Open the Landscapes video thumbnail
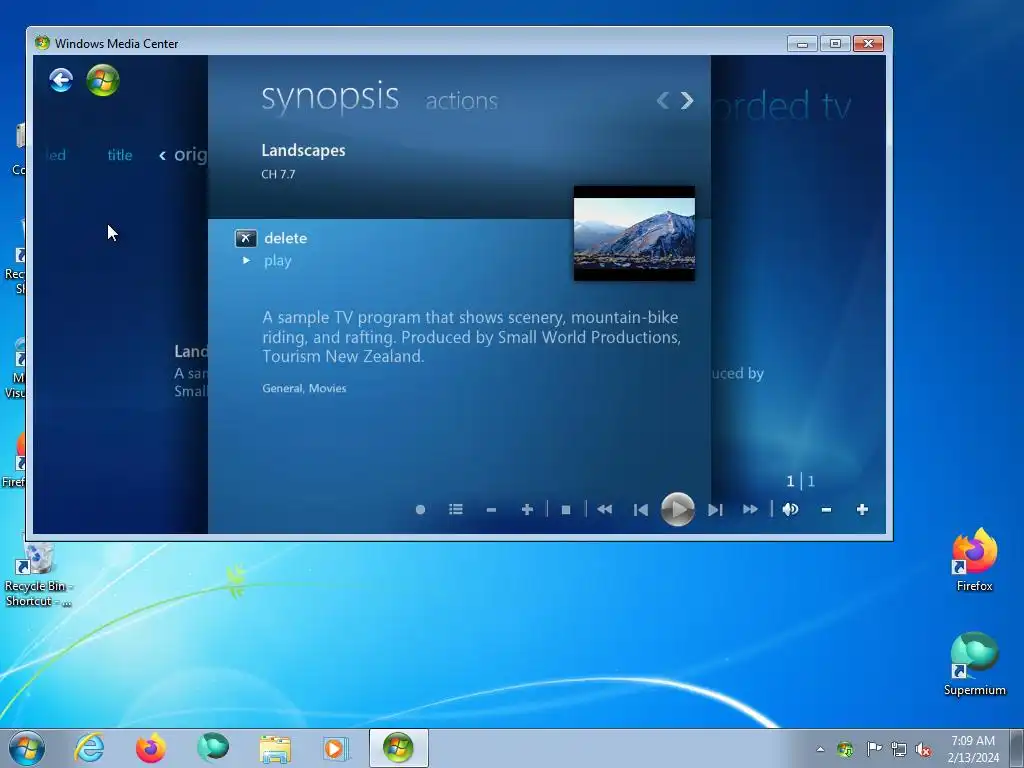 634,234
